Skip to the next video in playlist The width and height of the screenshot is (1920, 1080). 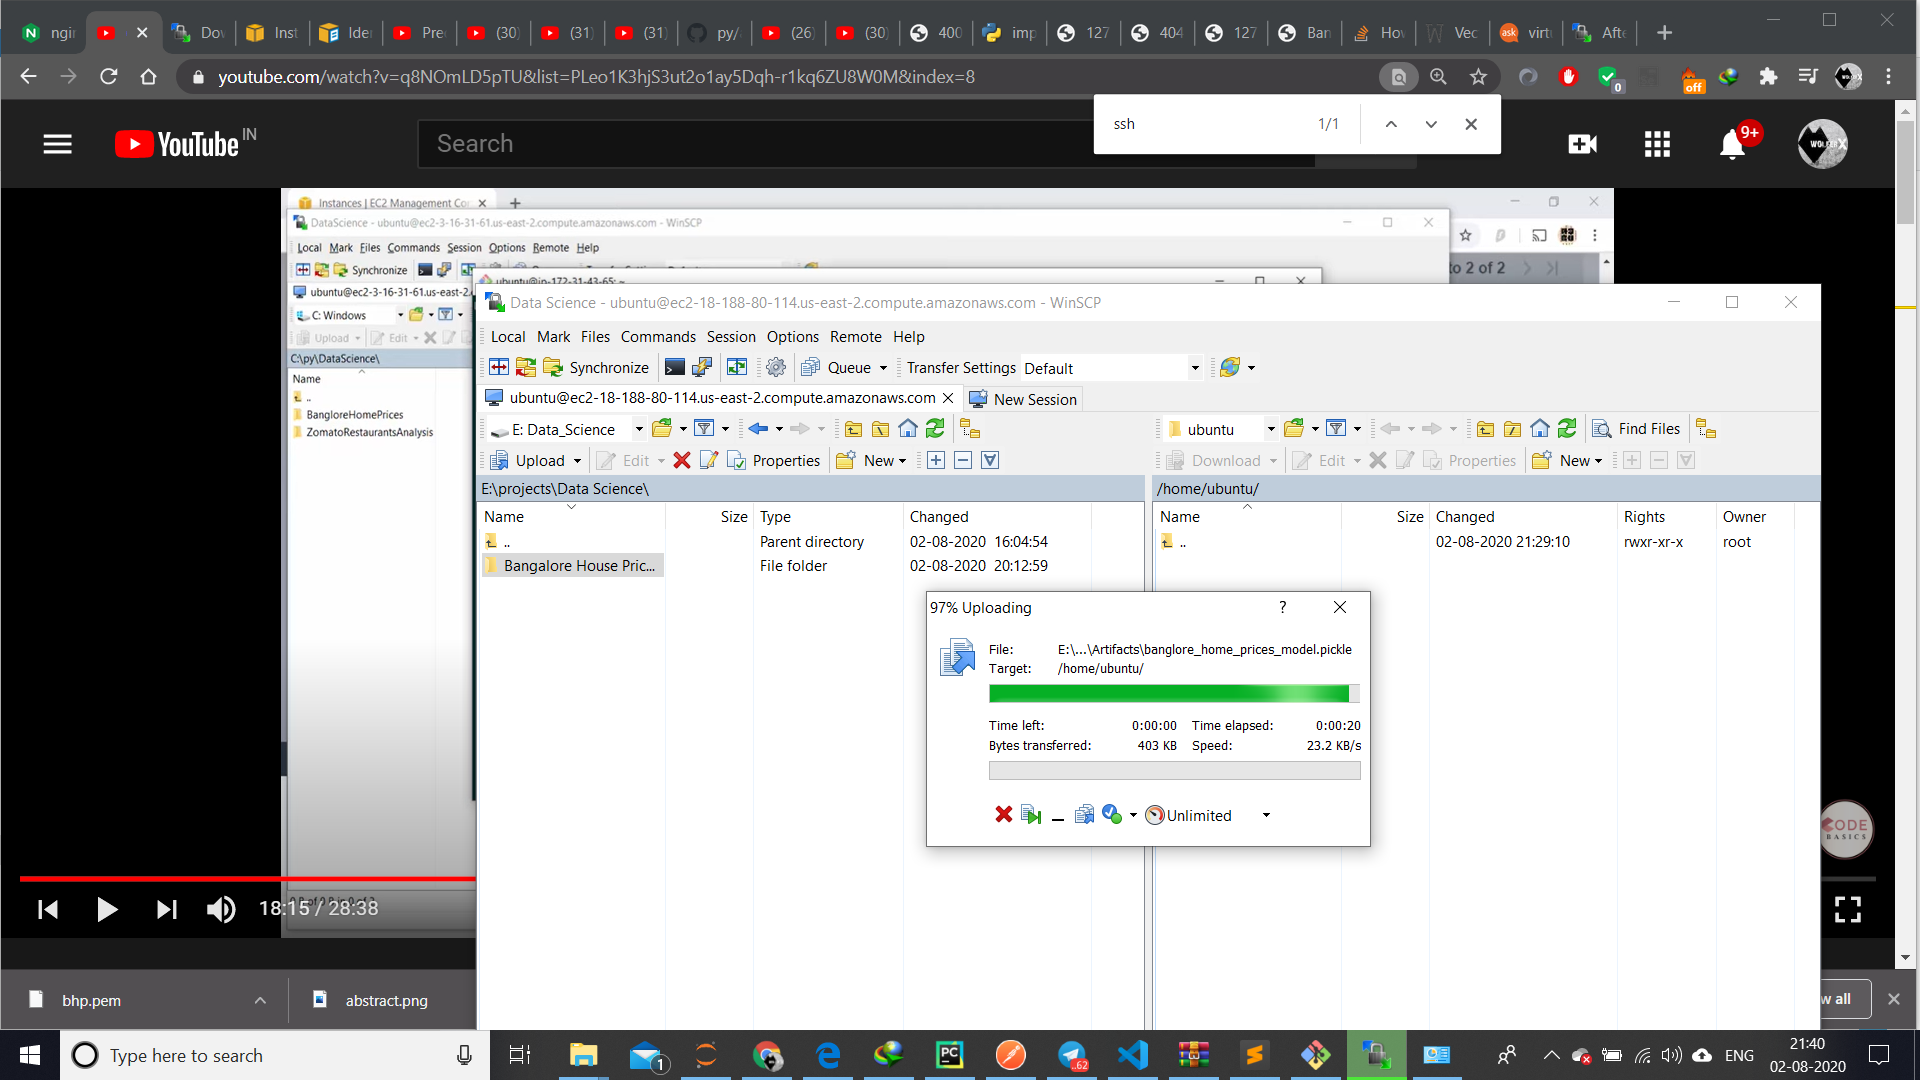166,909
